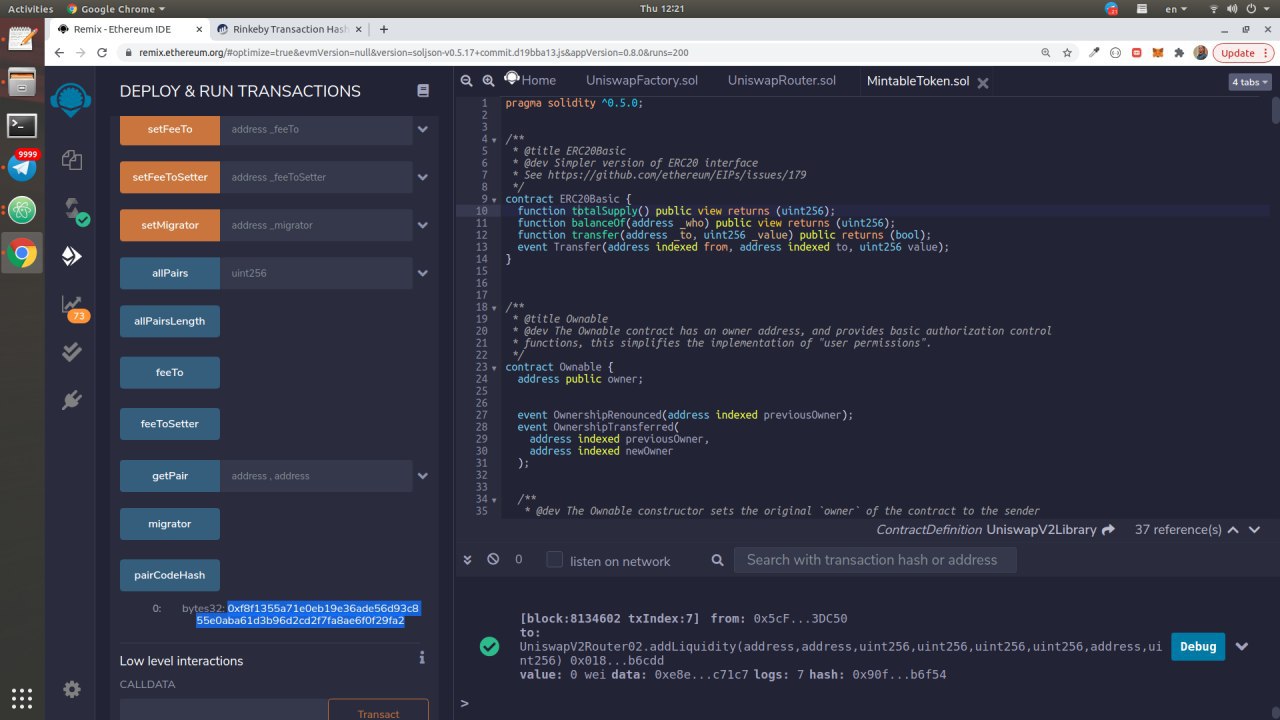Viewport: 1280px width, 720px height.
Task: Fold the comment block at line 4
Action: pos(495,139)
